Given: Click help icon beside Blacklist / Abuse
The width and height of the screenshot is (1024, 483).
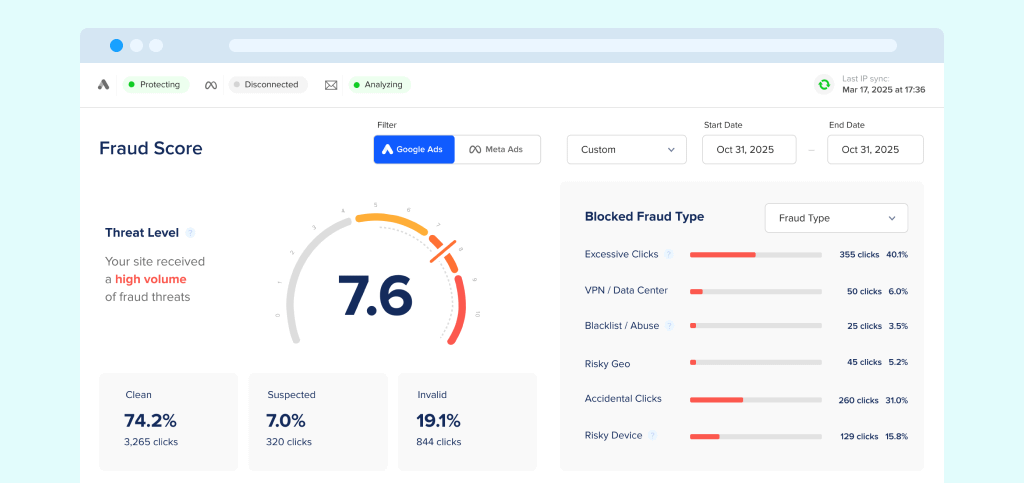Looking at the screenshot, I should point(669,326).
